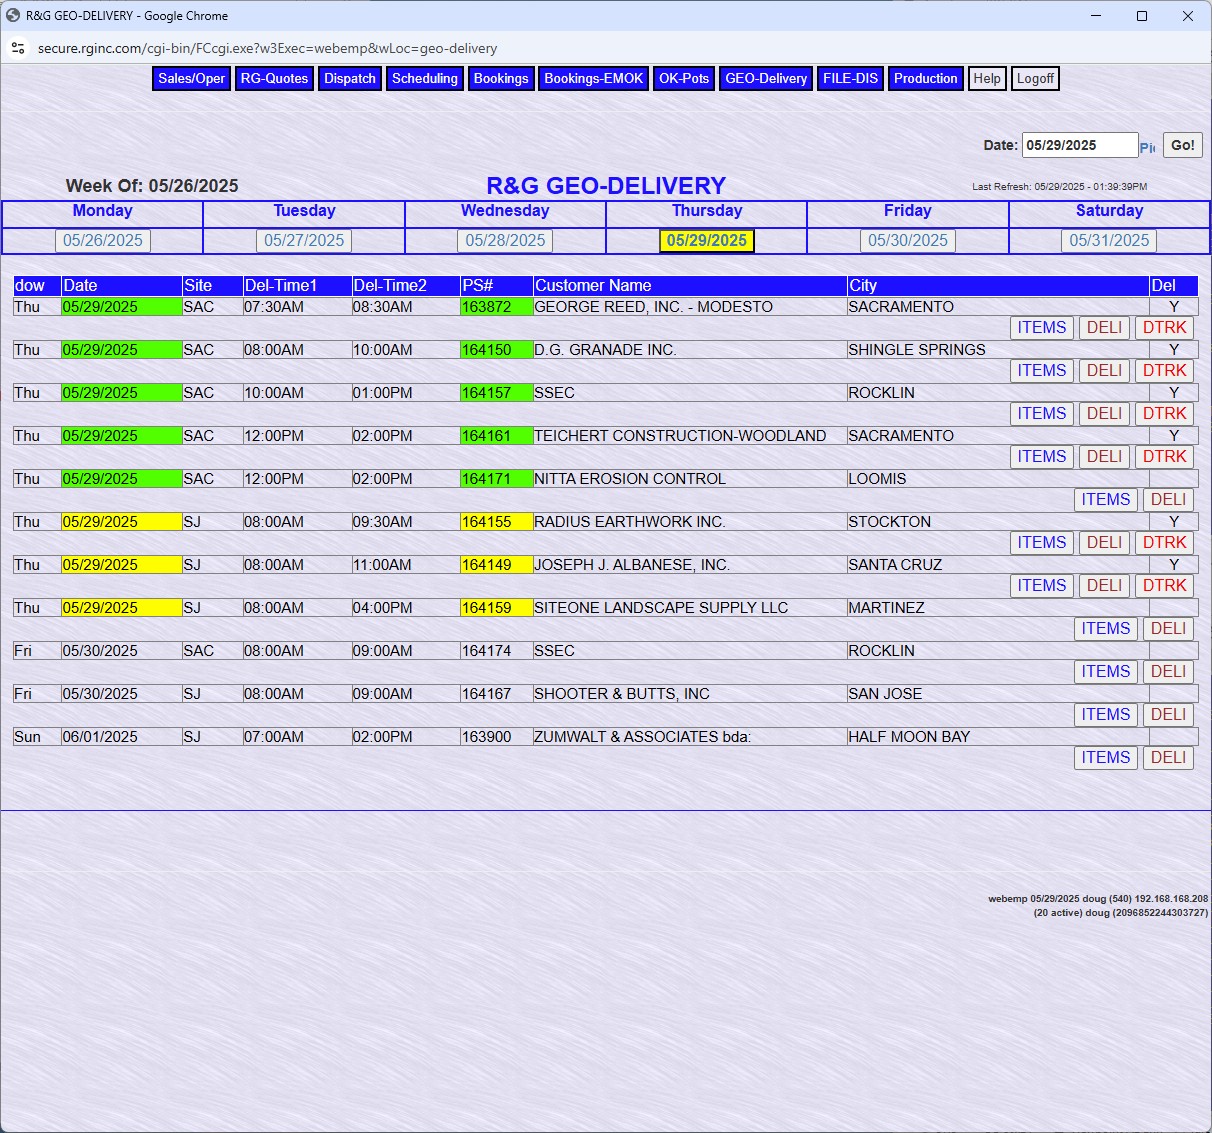Click SHINGLE SPRINGS city cell
1212x1133 pixels.
(x=998, y=350)
